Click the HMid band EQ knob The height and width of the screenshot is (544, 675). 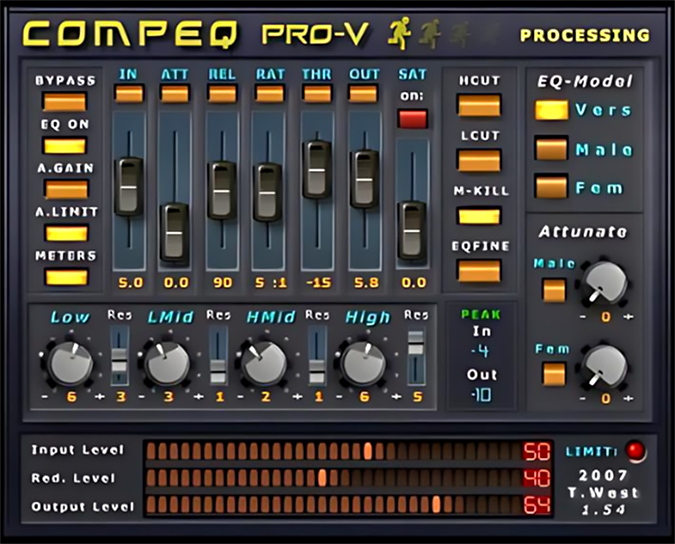265,364
